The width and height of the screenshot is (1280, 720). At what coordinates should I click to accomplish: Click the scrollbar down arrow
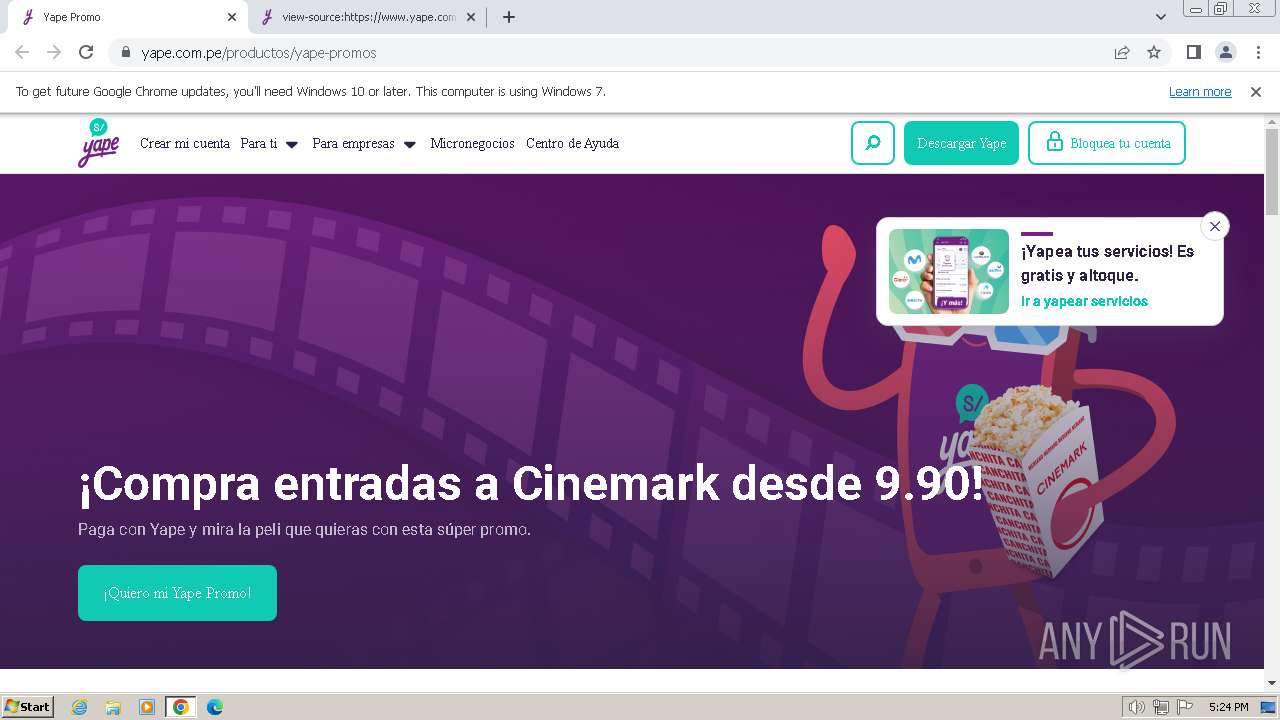point(1272,683)
